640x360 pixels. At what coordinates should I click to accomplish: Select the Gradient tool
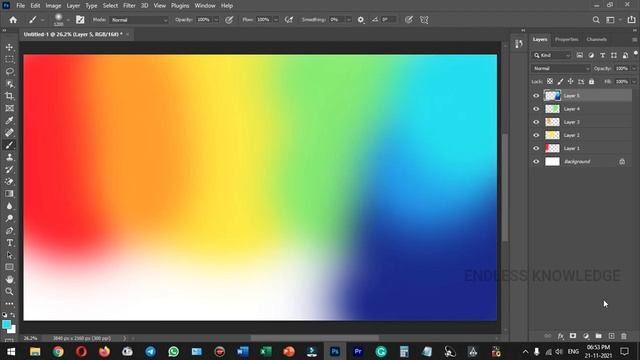tap(9, 194)
